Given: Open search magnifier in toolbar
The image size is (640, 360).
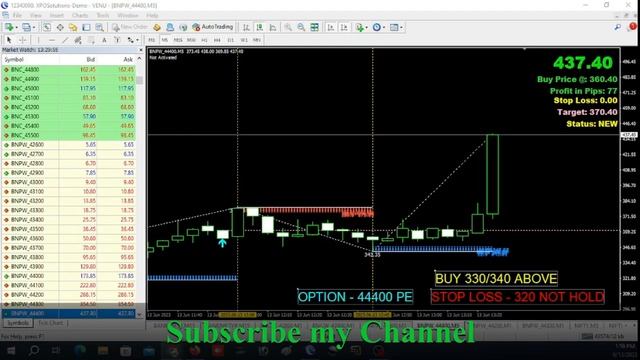Looking at the screenshot, I should coord(618,27).
